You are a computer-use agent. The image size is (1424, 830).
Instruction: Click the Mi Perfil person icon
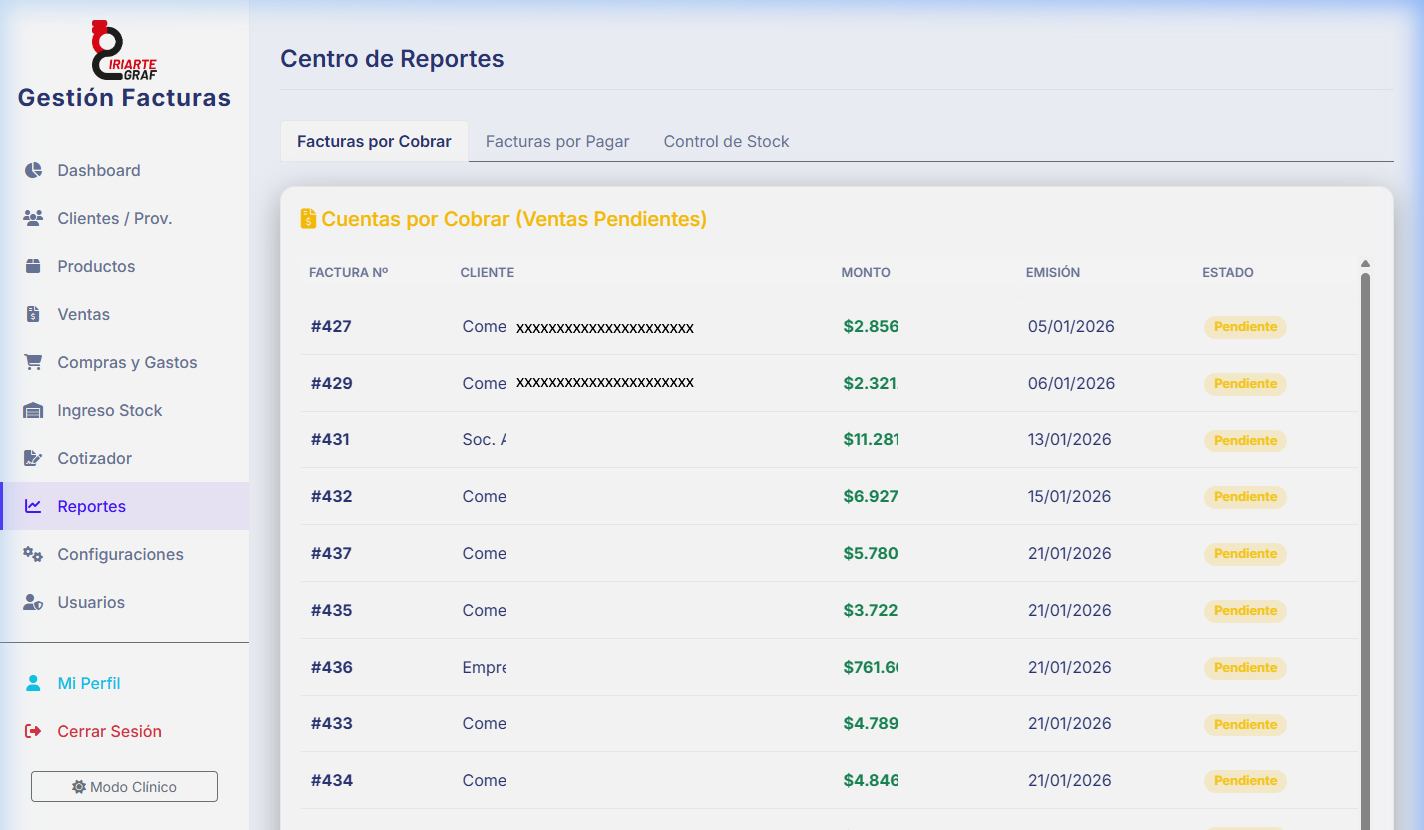click(33, 683)
